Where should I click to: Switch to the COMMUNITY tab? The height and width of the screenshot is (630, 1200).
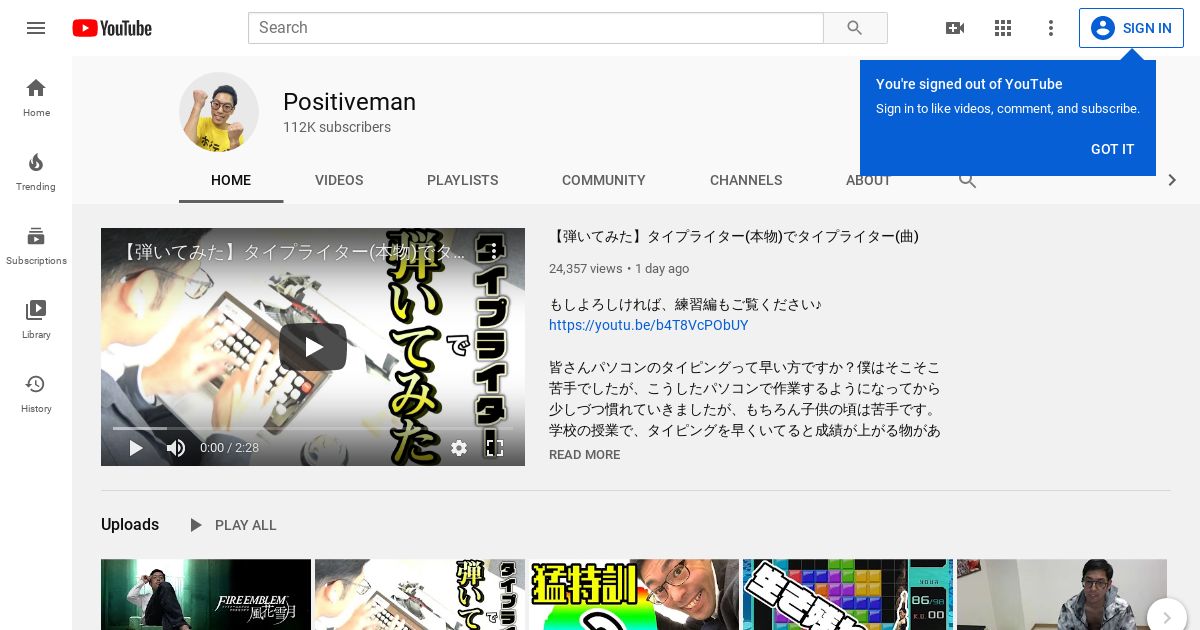pos(604,180)
